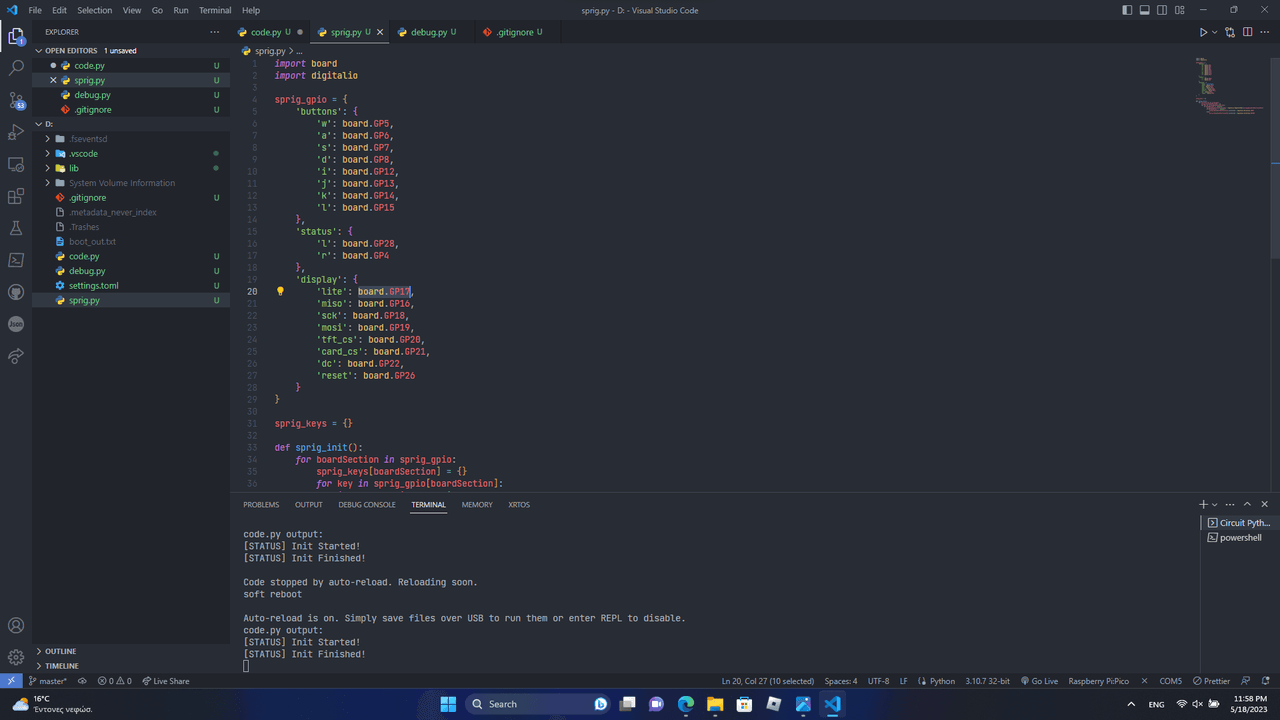Image resolution: width=1280 pixels, height=720 pixels.
Task: Click the lightbulb code action icon
Action: click(280, 292)
